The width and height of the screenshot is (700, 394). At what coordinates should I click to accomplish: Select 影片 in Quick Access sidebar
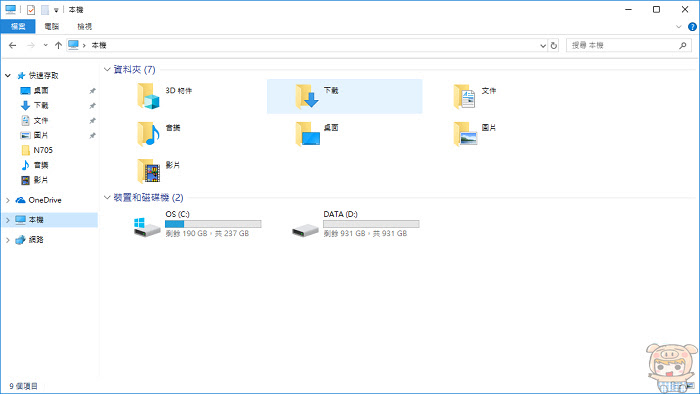click(x=41, y=180)
